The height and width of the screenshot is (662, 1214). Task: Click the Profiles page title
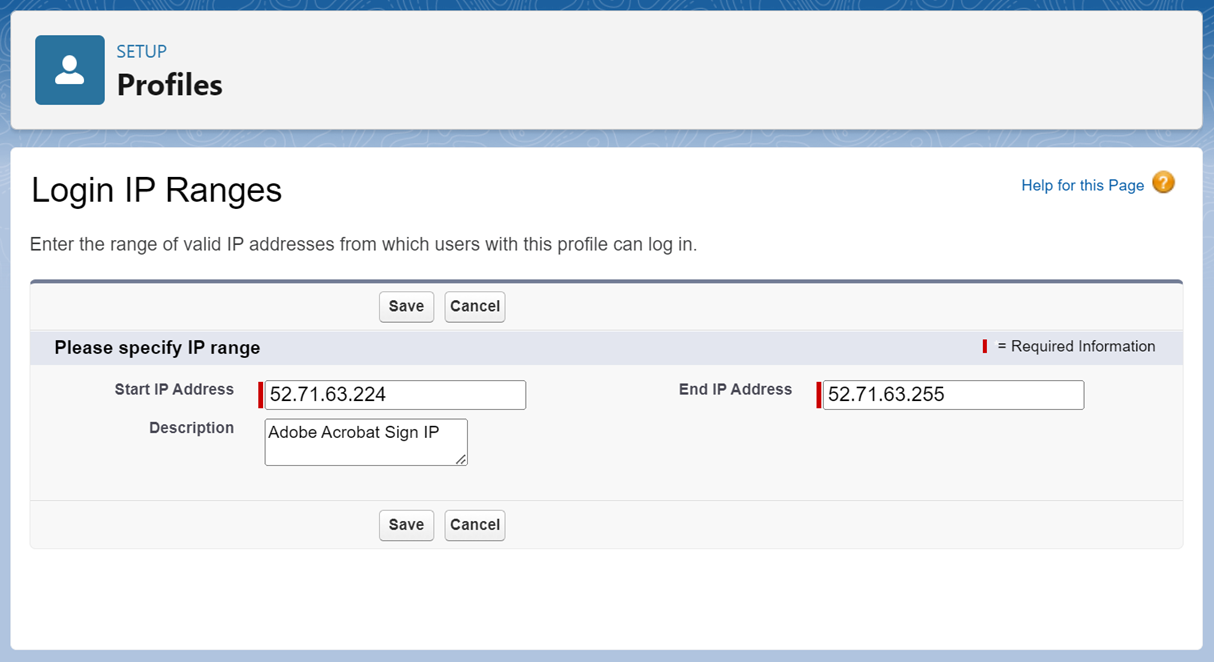pos(170,85)
